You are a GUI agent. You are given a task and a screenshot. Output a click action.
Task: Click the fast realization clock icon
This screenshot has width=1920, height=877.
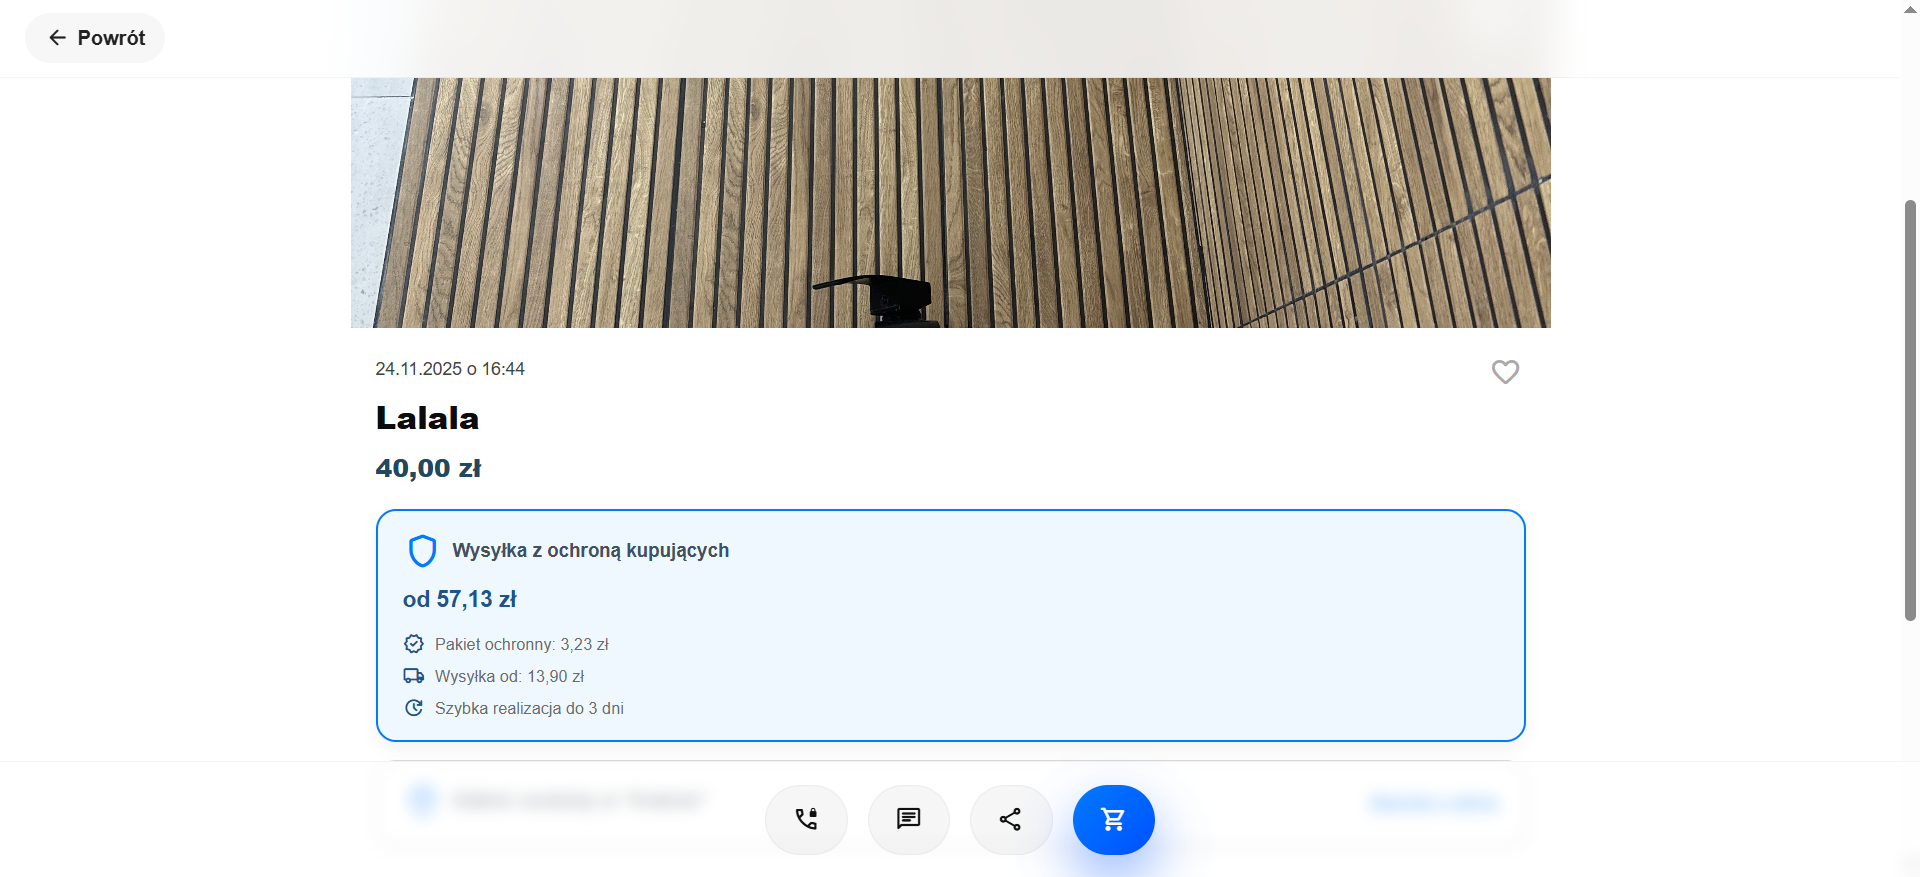[x=414, y=708]
